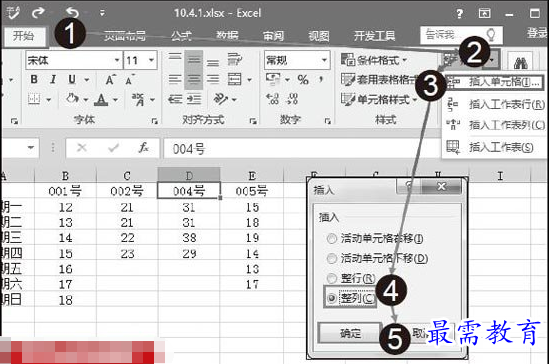Open the 对齐方式 group dialog launcher
549x364 pixels.
click(252, 121)
